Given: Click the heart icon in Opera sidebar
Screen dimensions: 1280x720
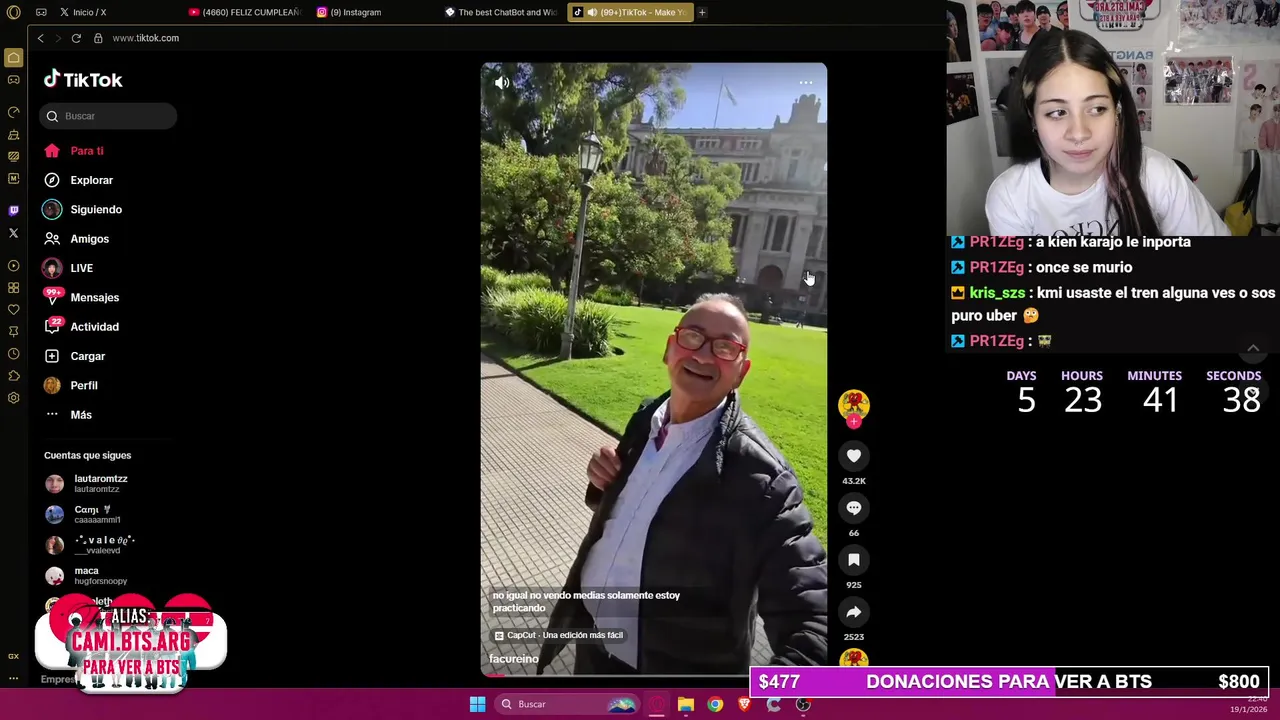Looking at the screenshot, I should click(x=13, y=310).
